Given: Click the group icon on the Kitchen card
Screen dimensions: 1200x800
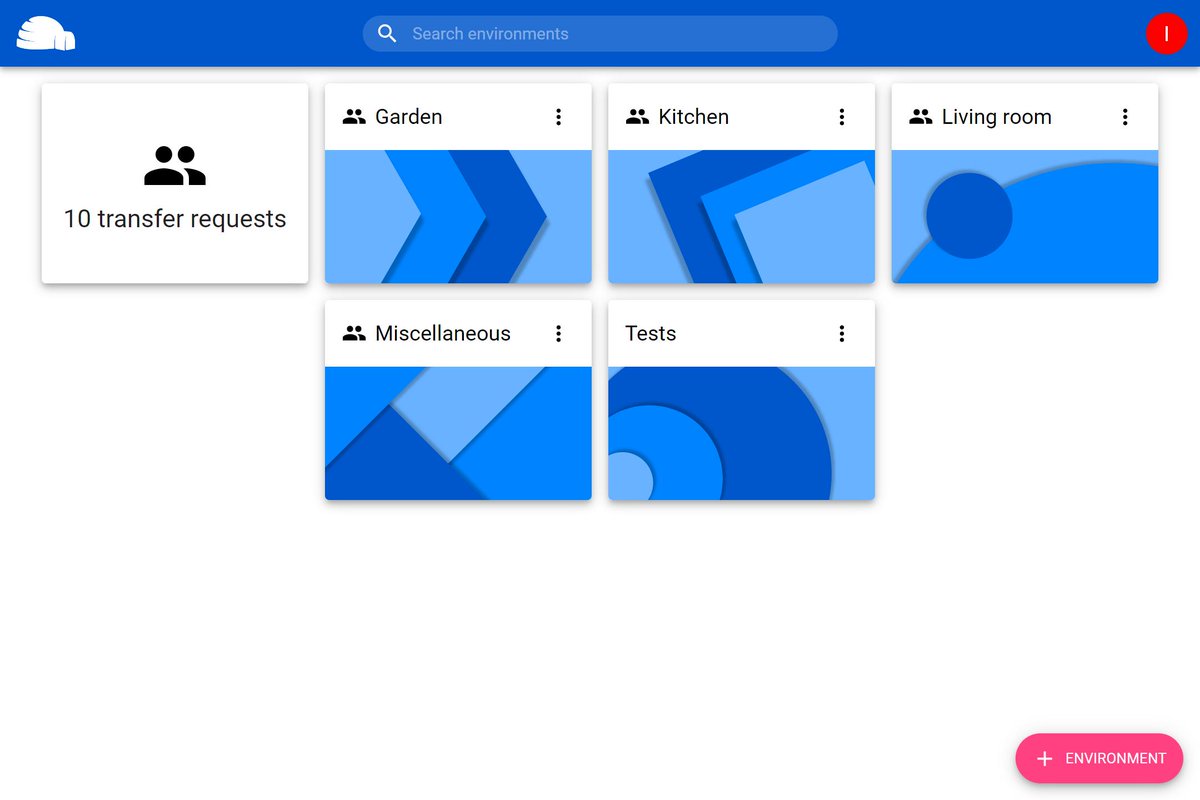Looking at the screenshot, I should coord(637,116).
